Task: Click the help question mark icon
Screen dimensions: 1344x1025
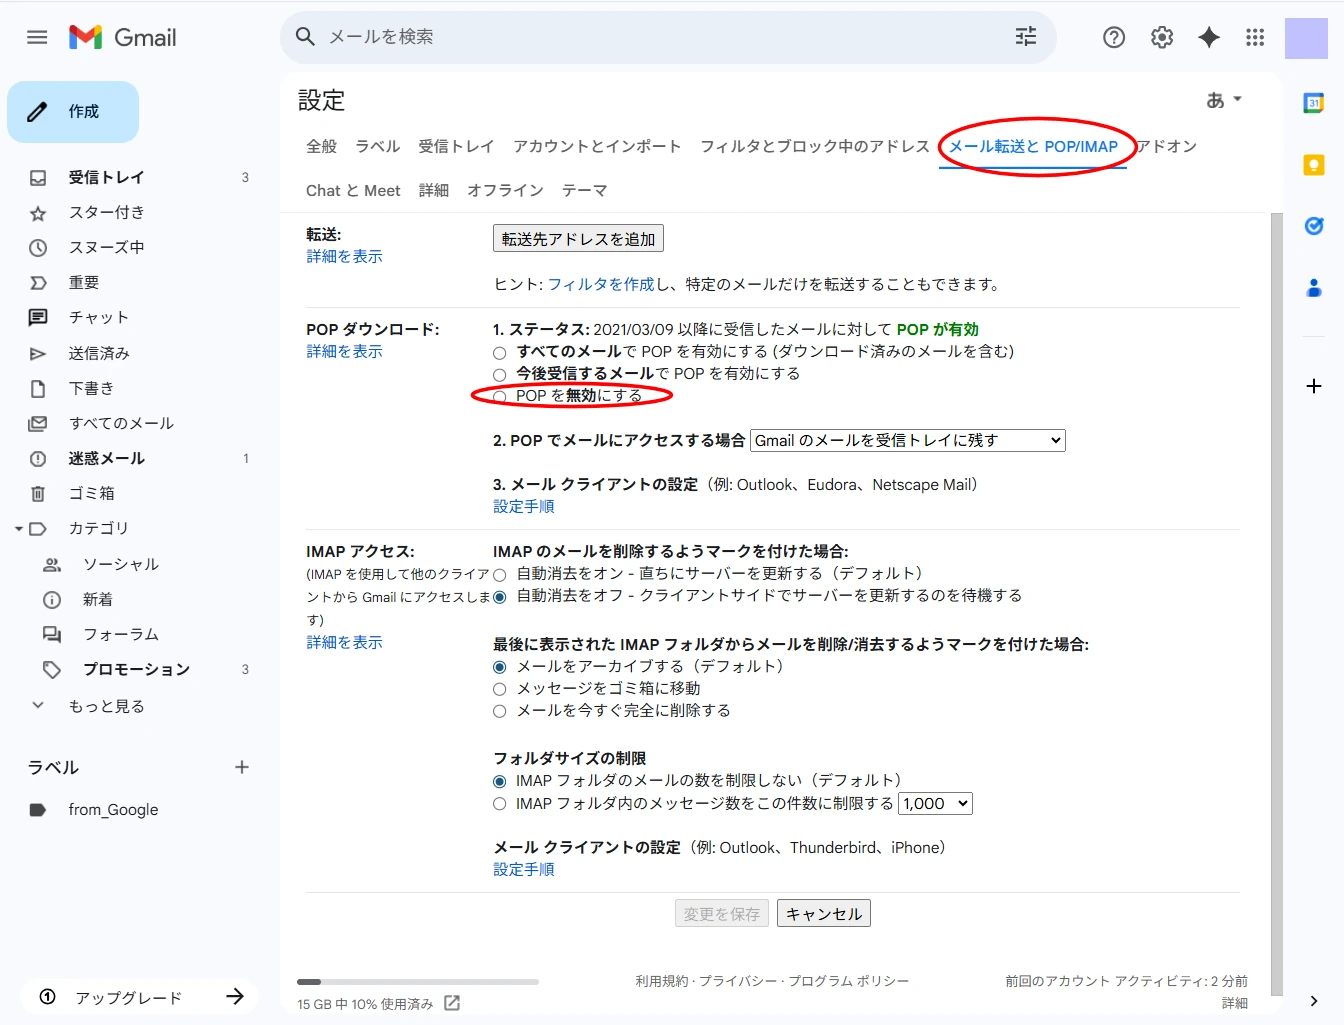Action: 1113,37
